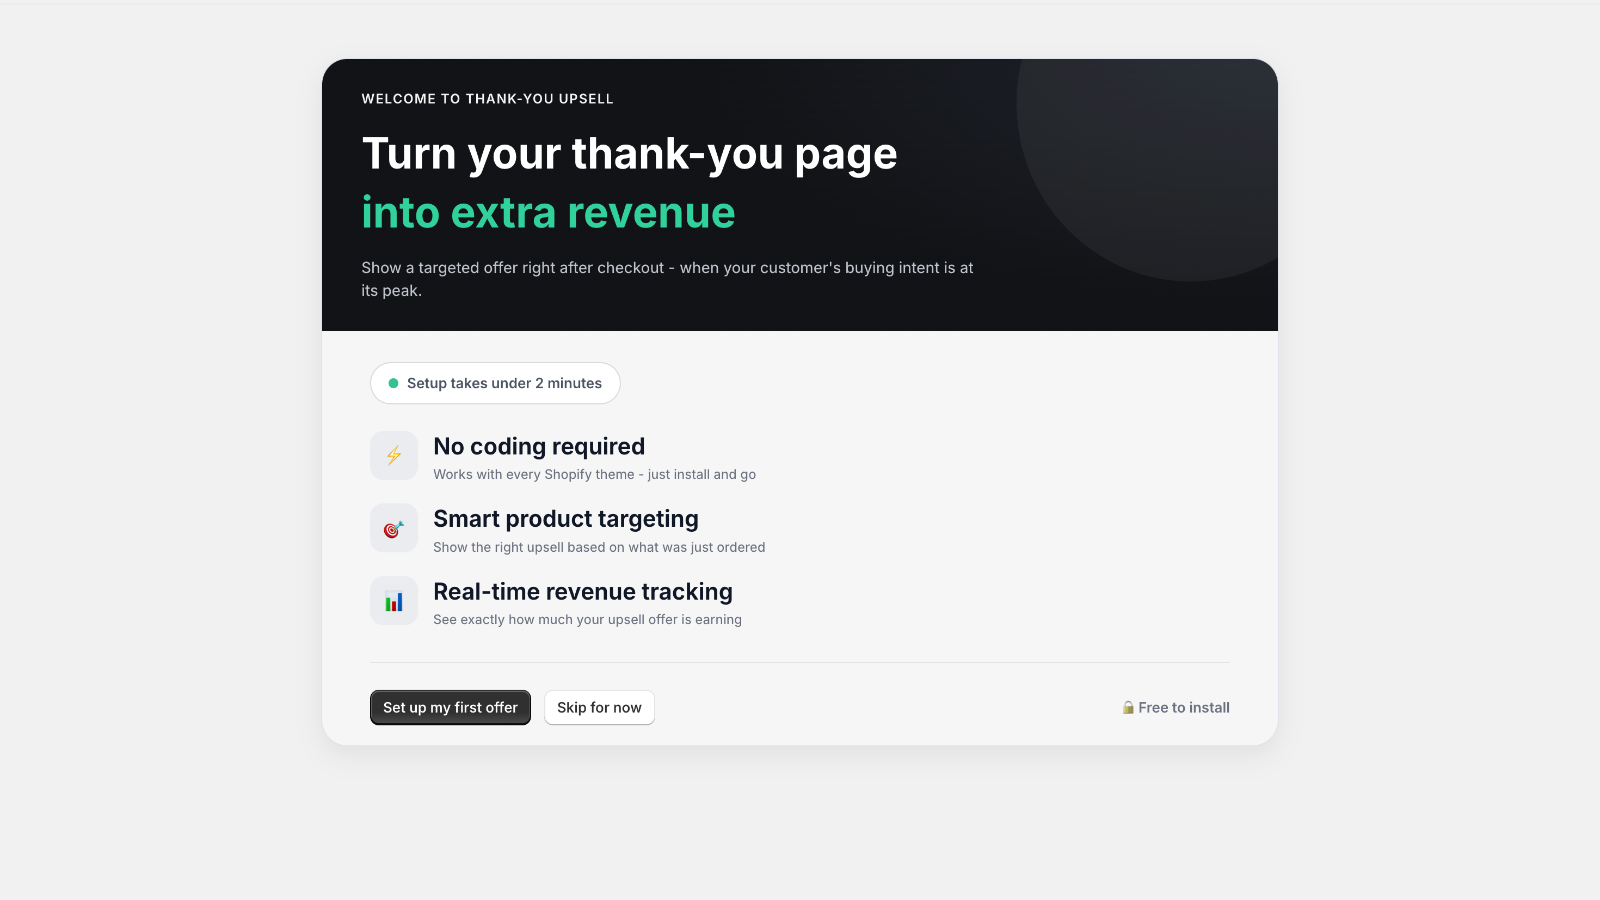
Task: Click 'See exactly how much your upsell offer is earning'
Action: click(587, 619)
